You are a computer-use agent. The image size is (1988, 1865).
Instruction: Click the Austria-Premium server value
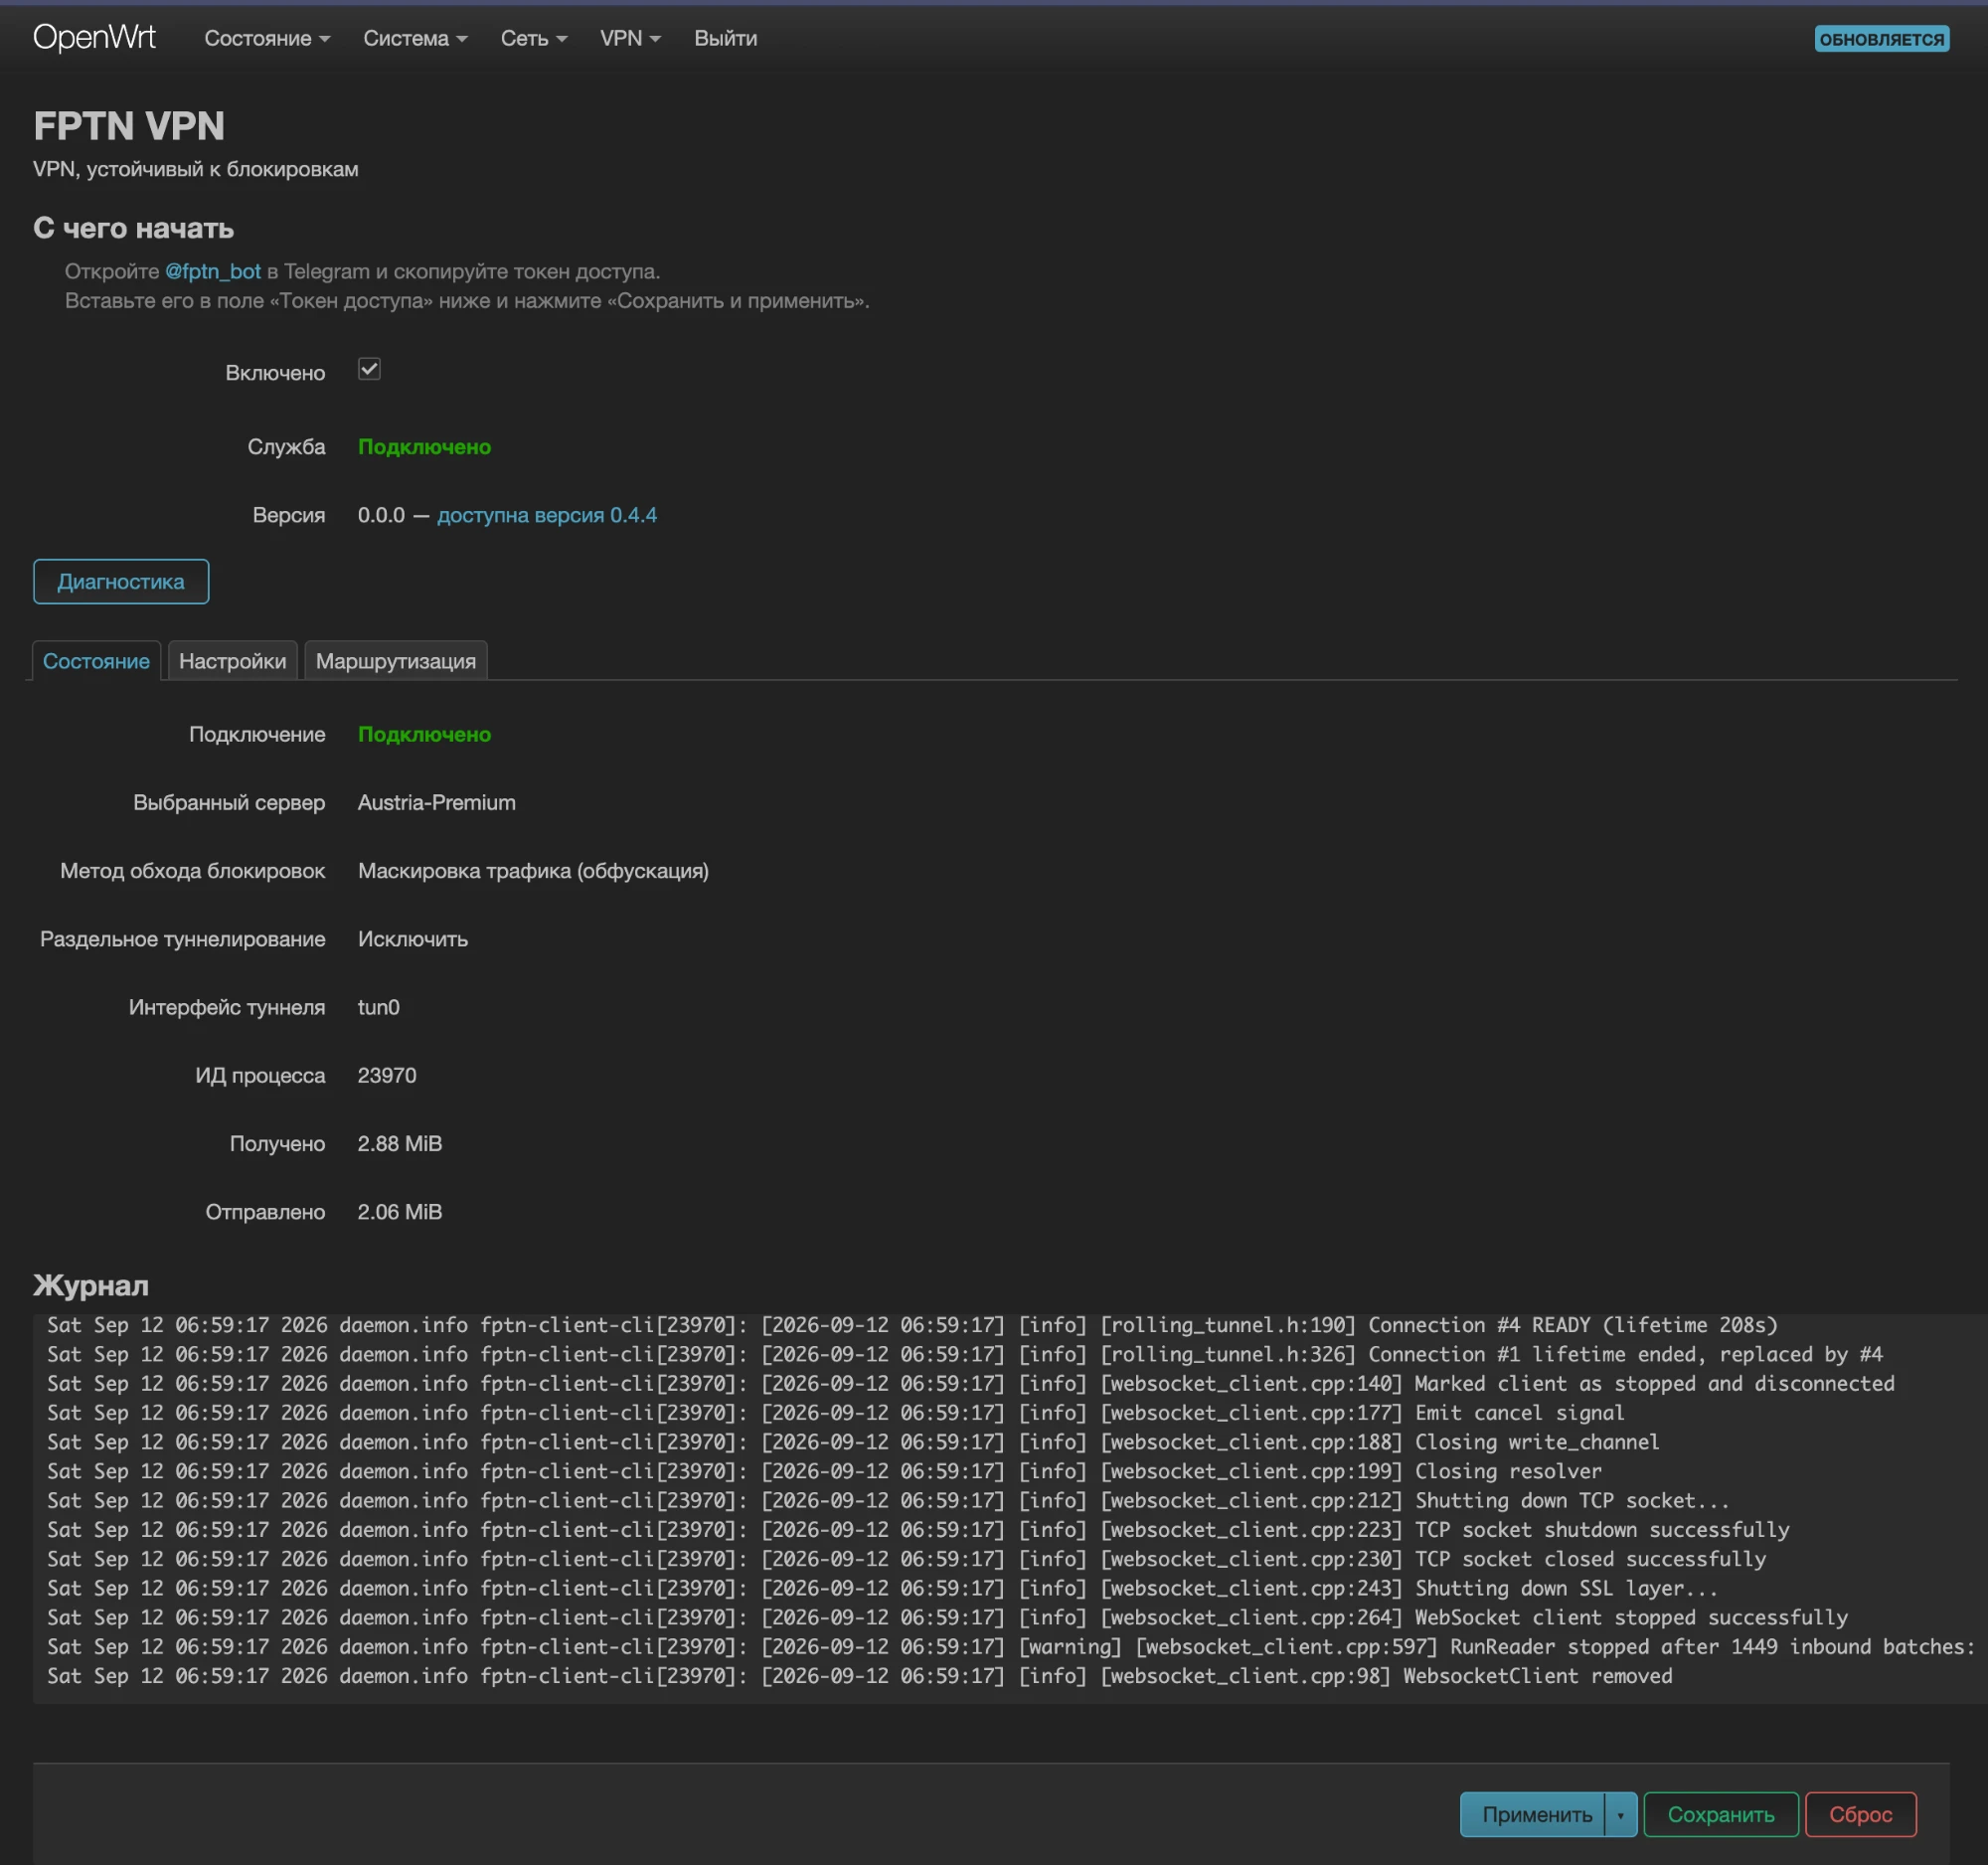(x=437, y=802)
